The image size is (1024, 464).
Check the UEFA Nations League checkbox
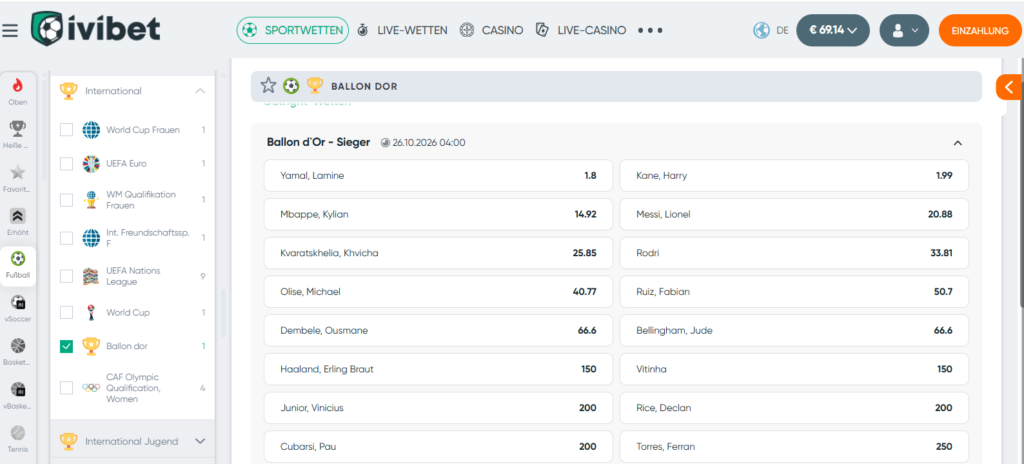67,276
